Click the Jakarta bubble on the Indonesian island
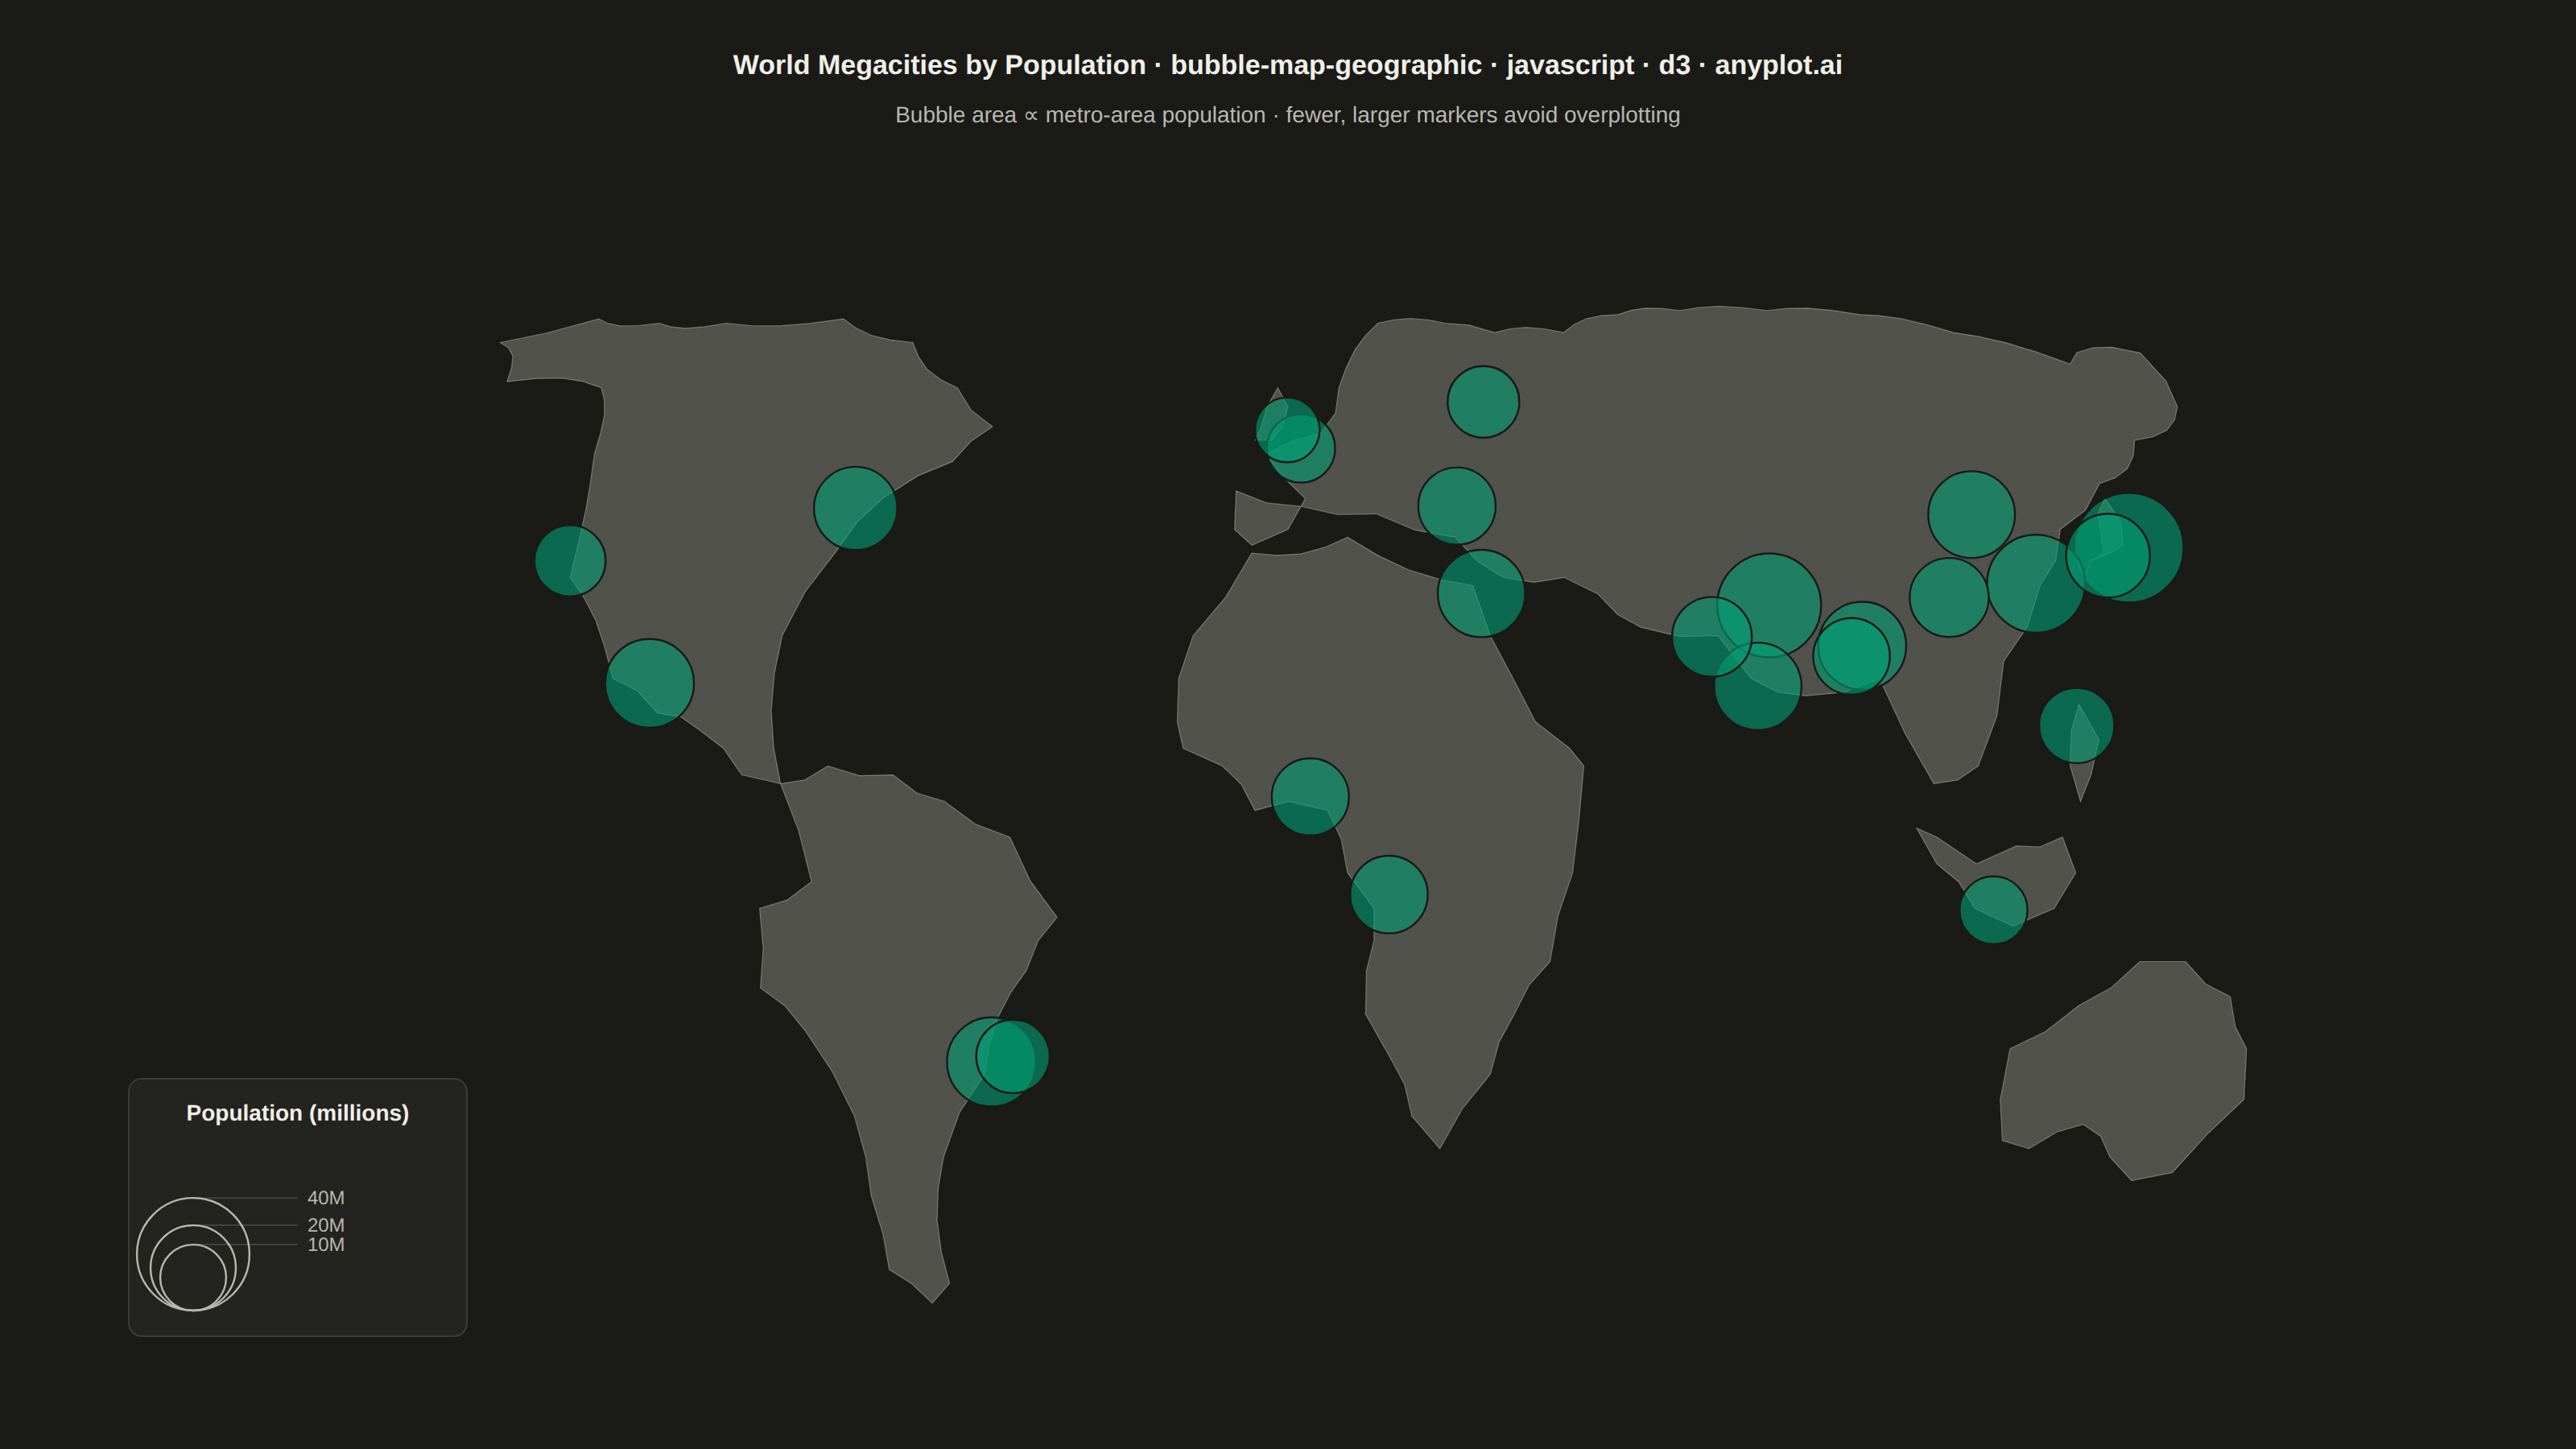The width and height of the screenshot is (2576, 1449). pos(1993,910)
